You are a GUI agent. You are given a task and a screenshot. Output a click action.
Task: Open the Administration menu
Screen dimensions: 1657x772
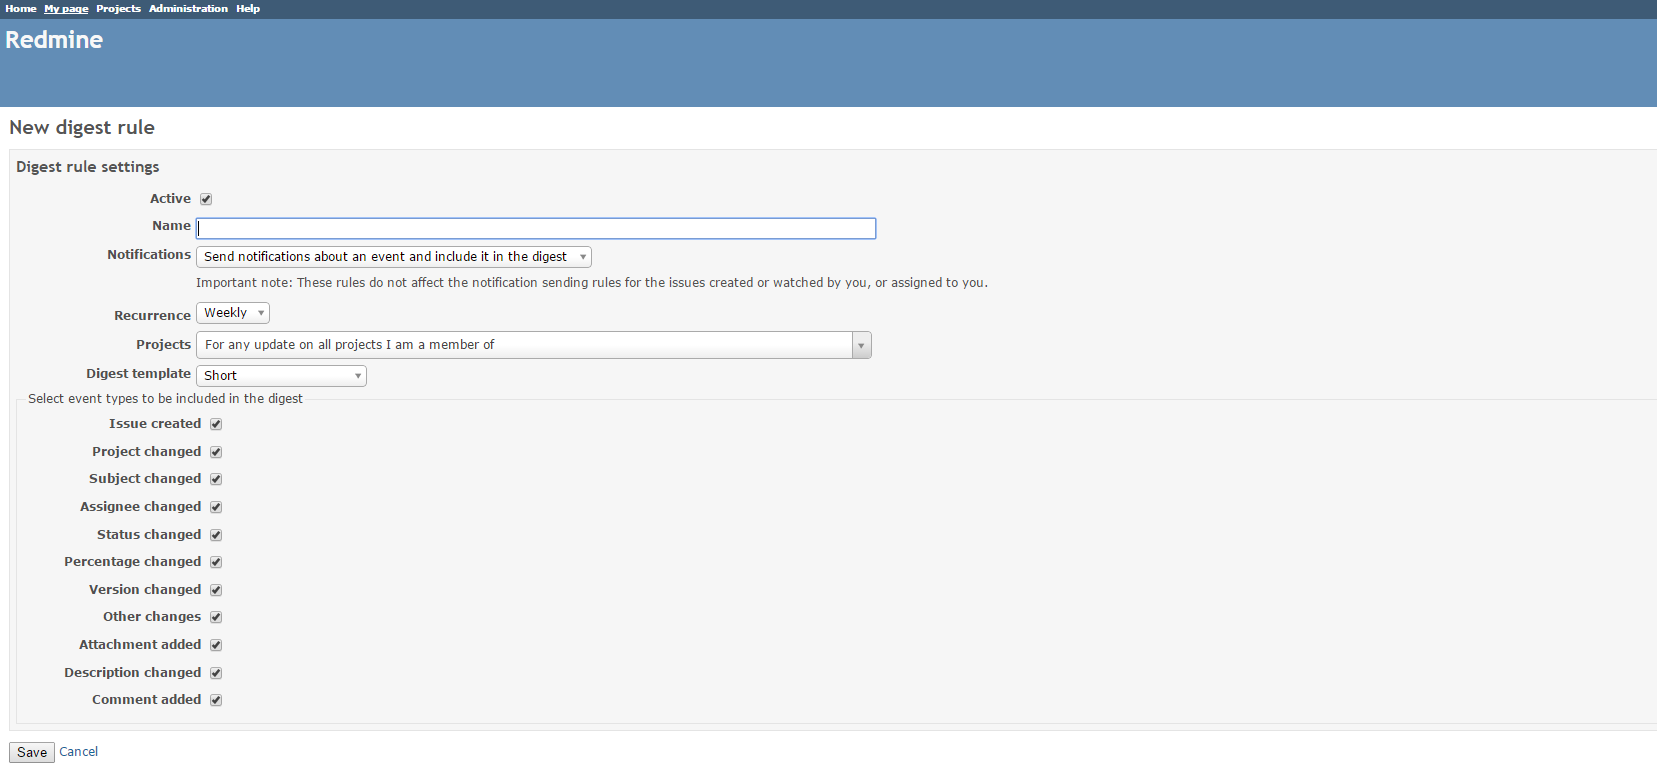188,9
